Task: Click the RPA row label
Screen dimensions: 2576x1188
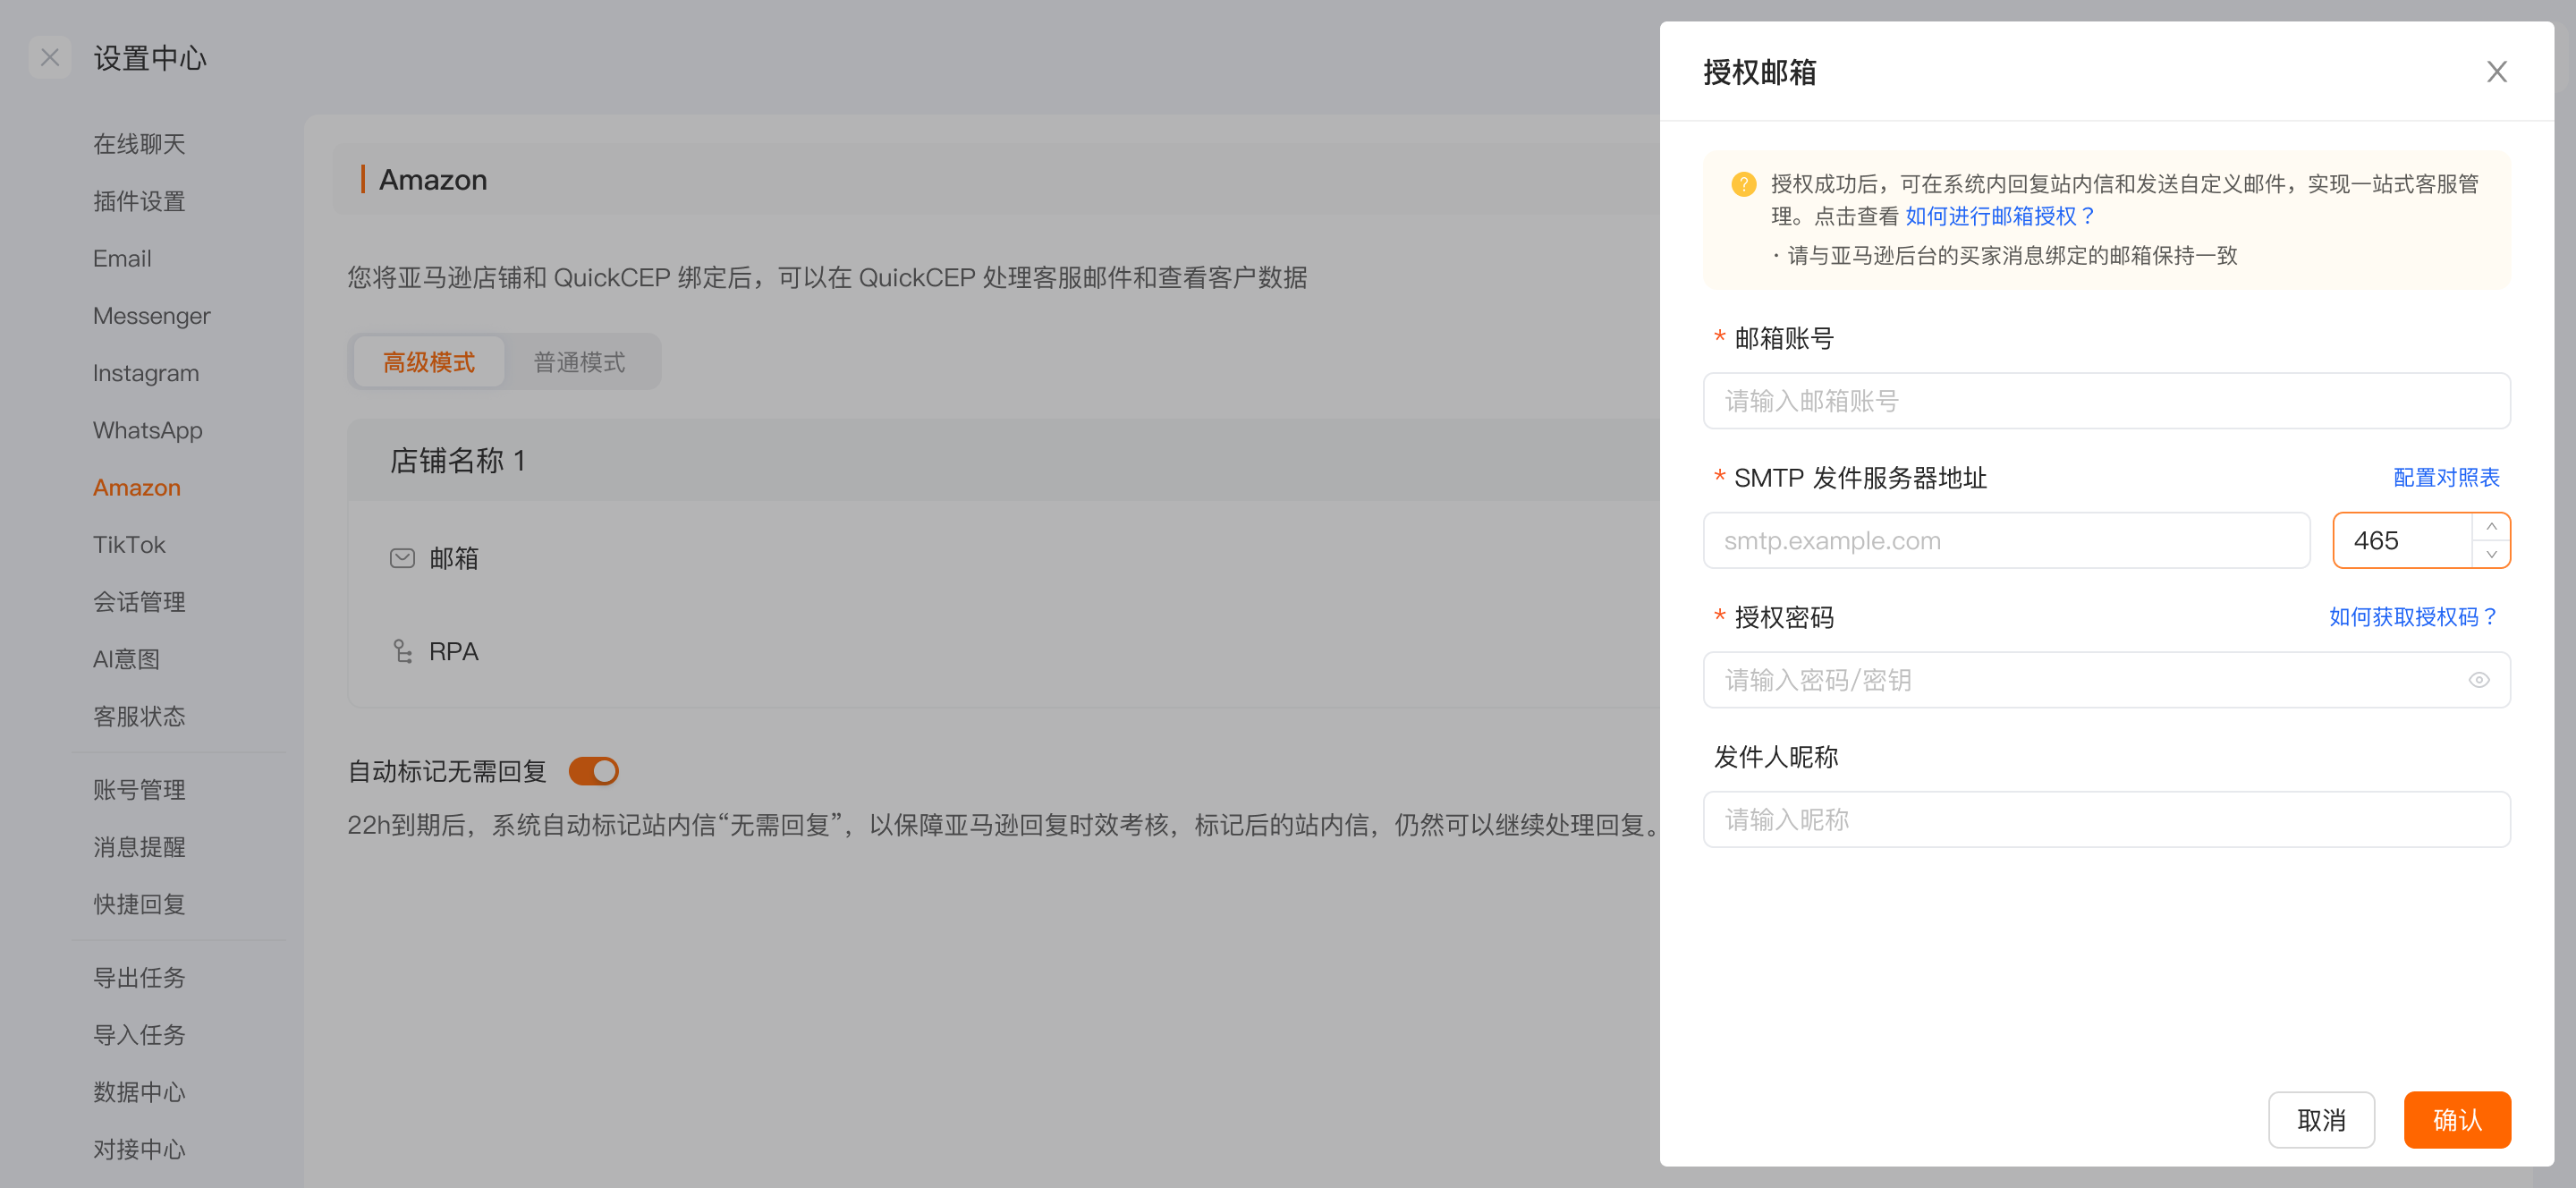Action: [x=454, y=652]
